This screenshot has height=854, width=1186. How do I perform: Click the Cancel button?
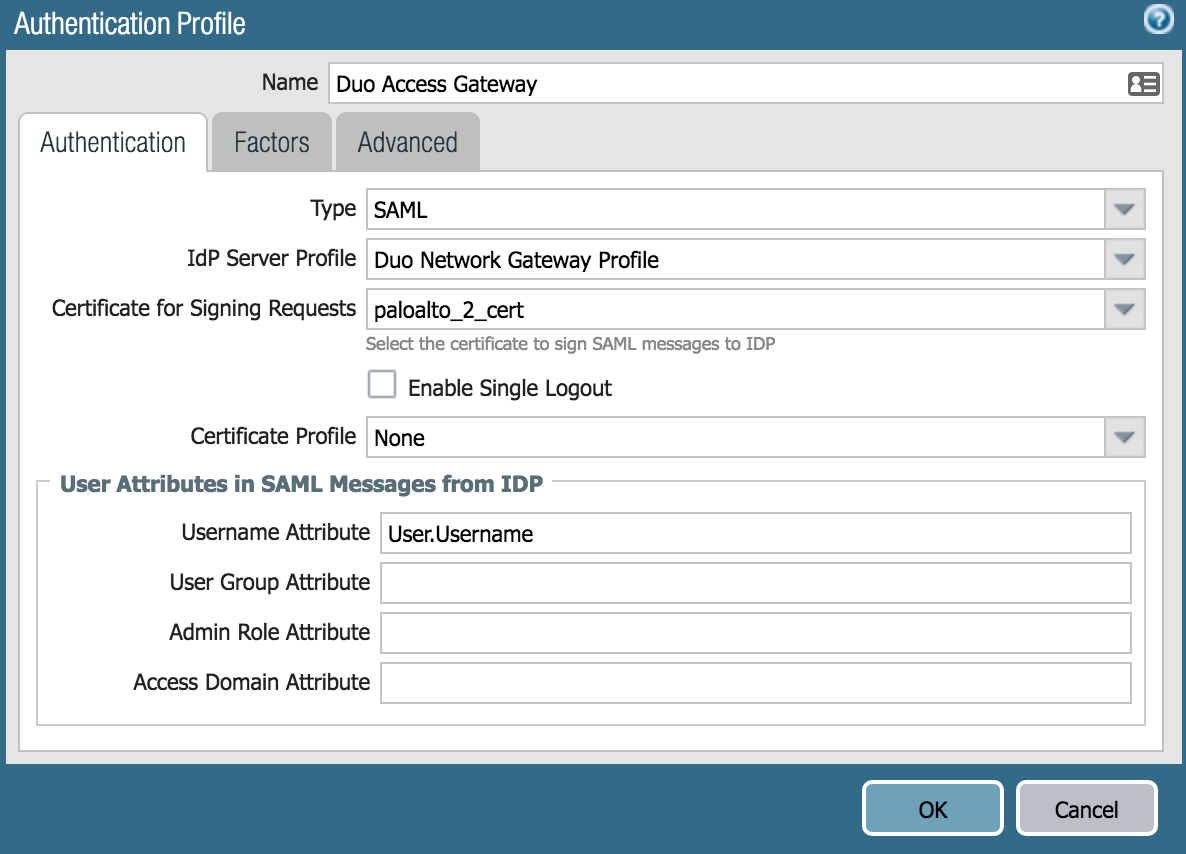pos(1087,808)
